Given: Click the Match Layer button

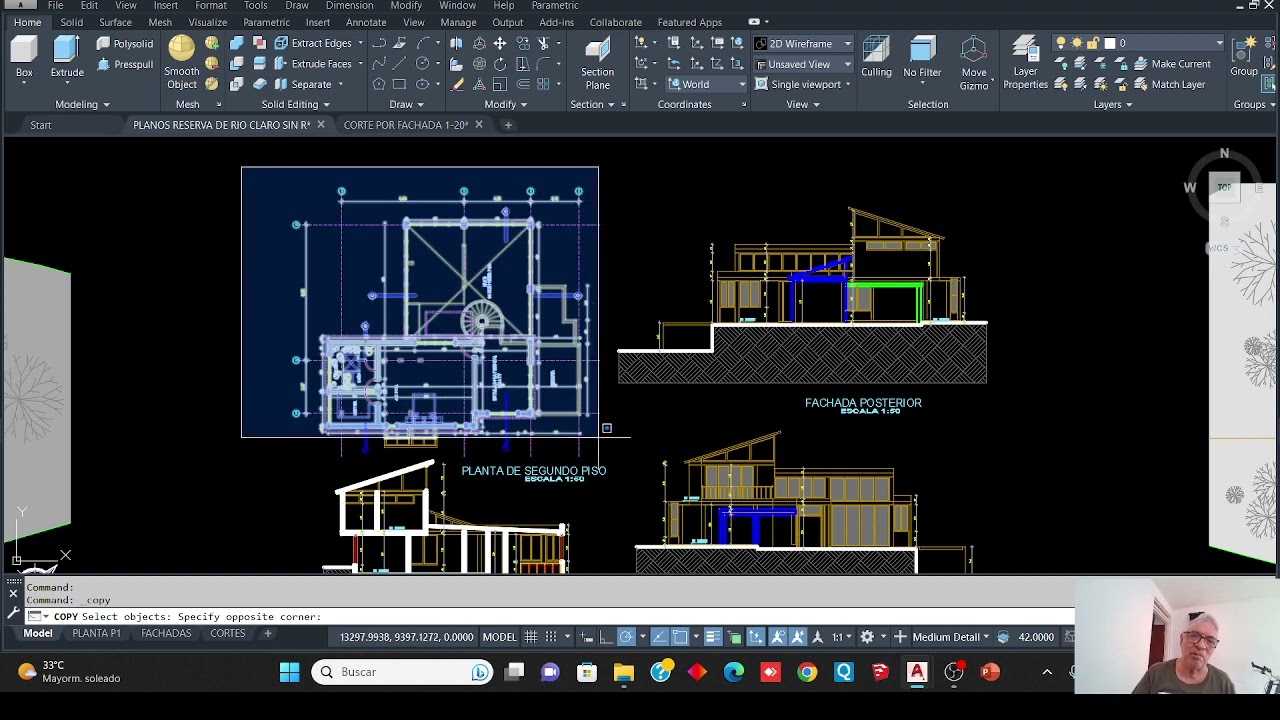Looking at the screenshot, I should [x=1168, y=85].
